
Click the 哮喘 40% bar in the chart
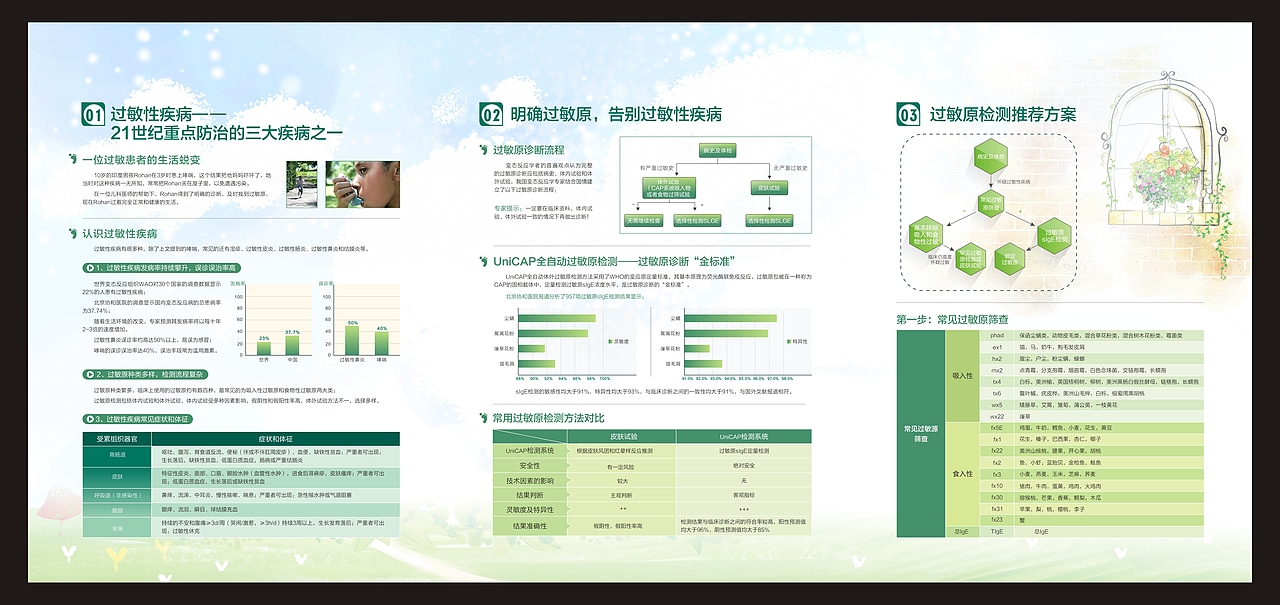coord(381,343)
